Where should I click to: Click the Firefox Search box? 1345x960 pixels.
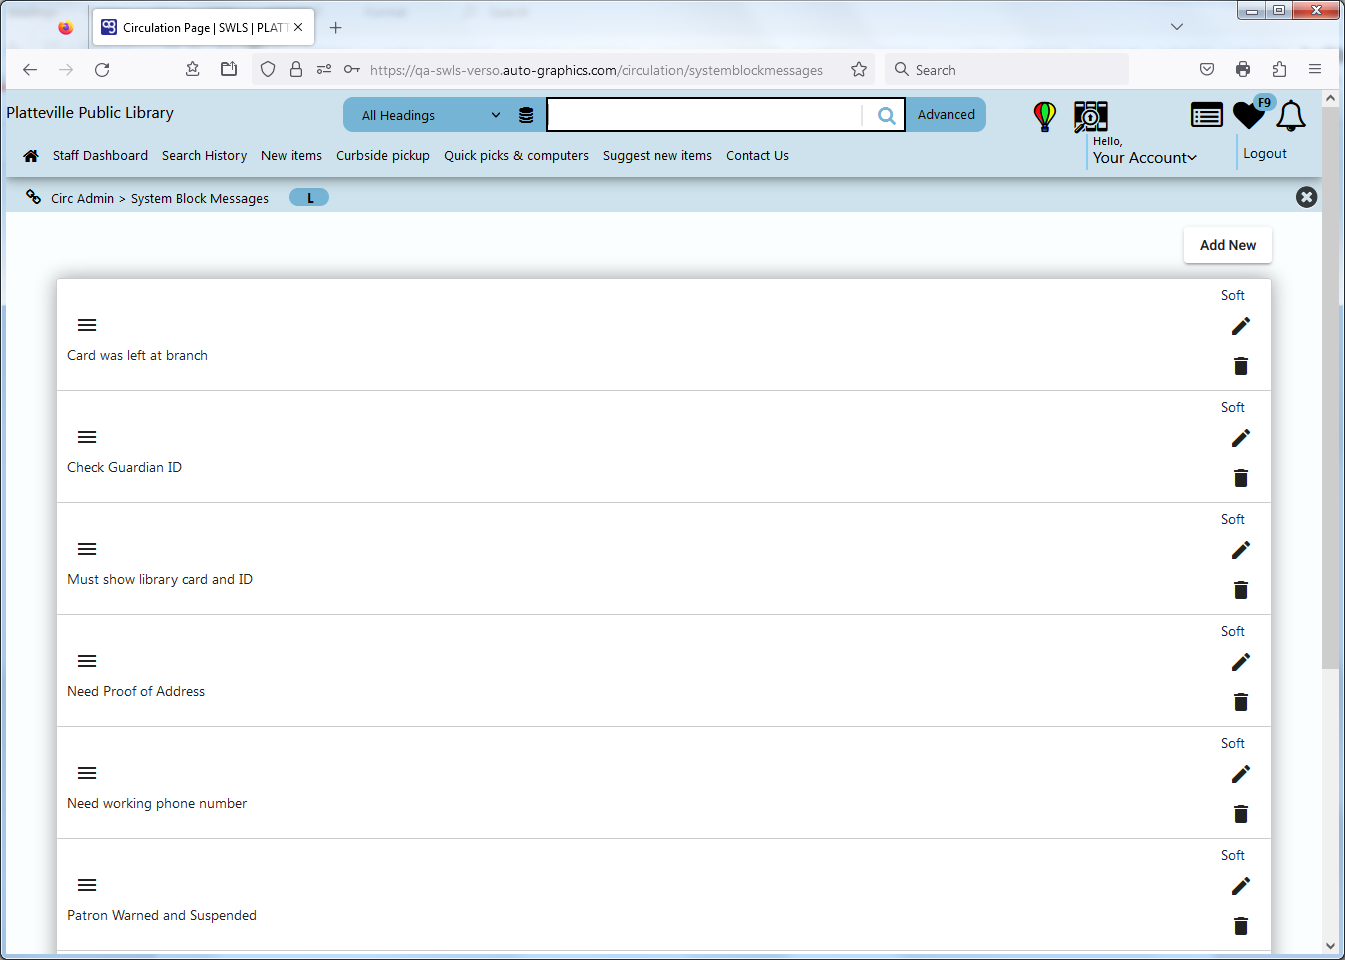click(1008, 70)
